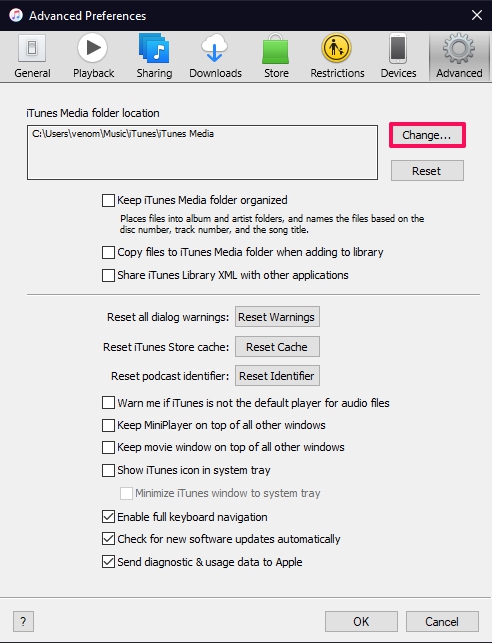
Task: Click the Reset Warnings button
Action: (x=277, y=317)
